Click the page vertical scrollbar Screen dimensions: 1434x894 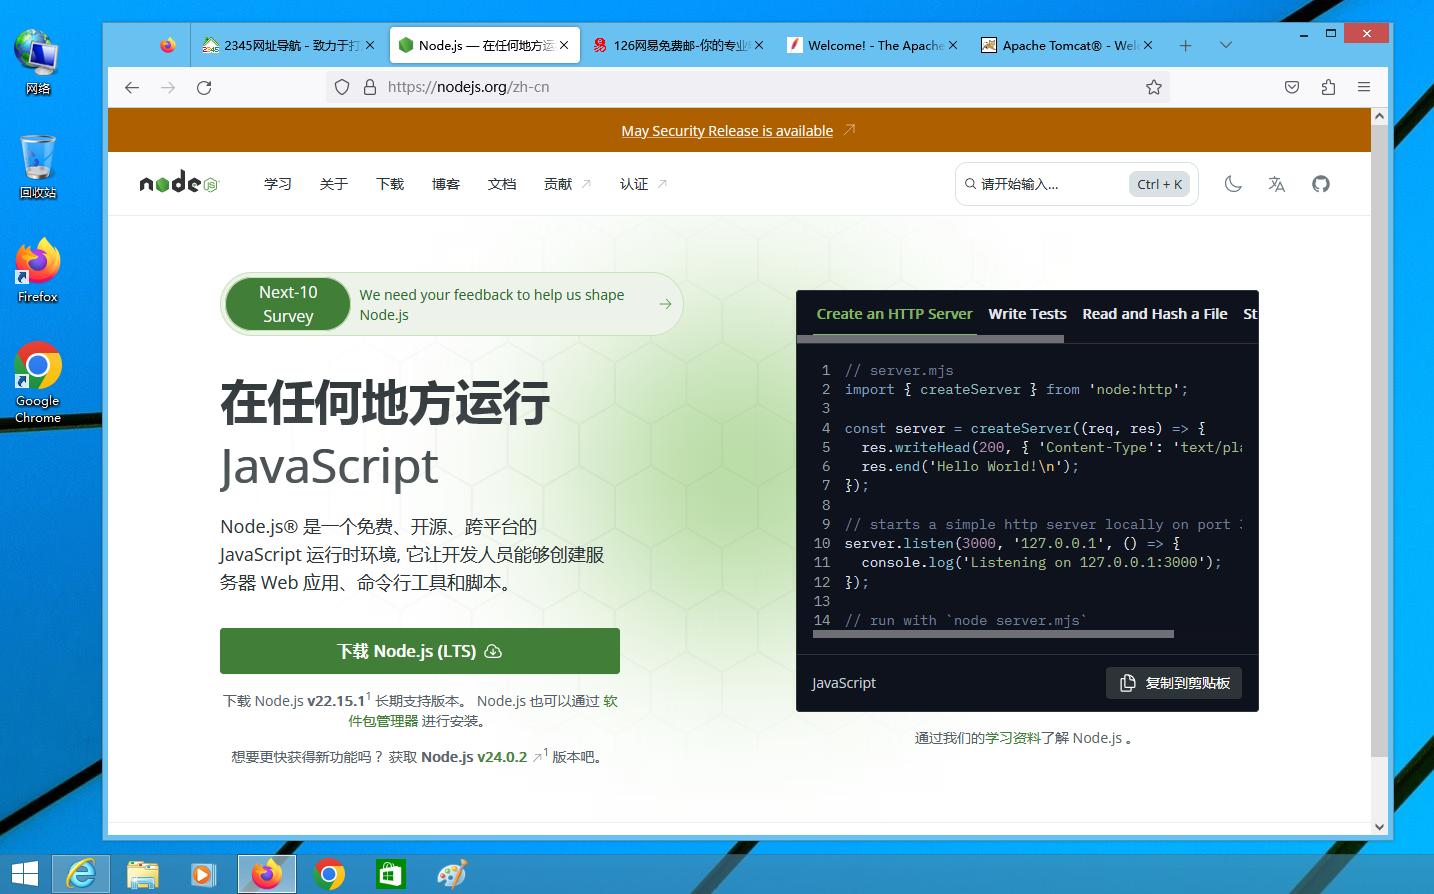click(1379, 440)
